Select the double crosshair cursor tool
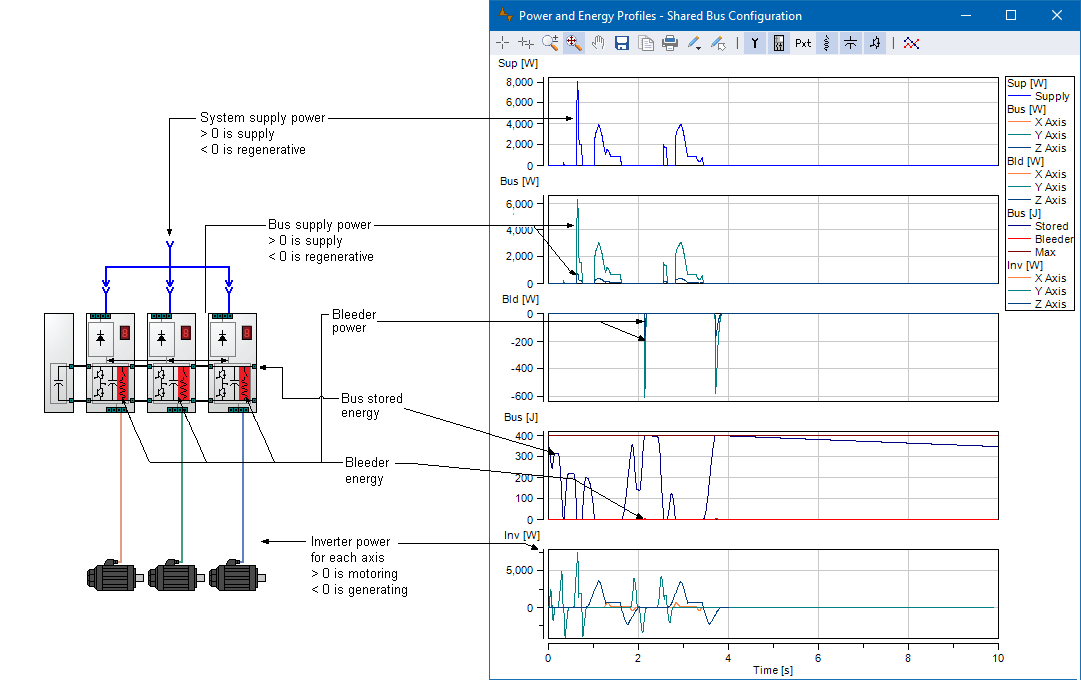 [526, 43]
